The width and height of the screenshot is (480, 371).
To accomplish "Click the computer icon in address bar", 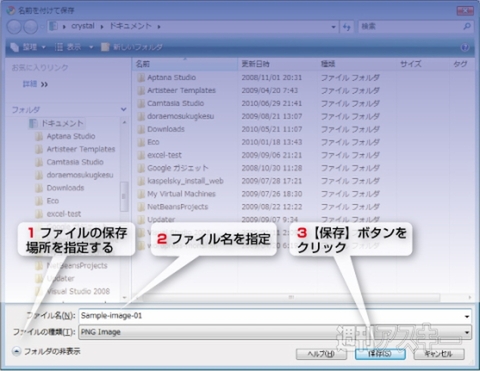I will (x=53, y=26).
